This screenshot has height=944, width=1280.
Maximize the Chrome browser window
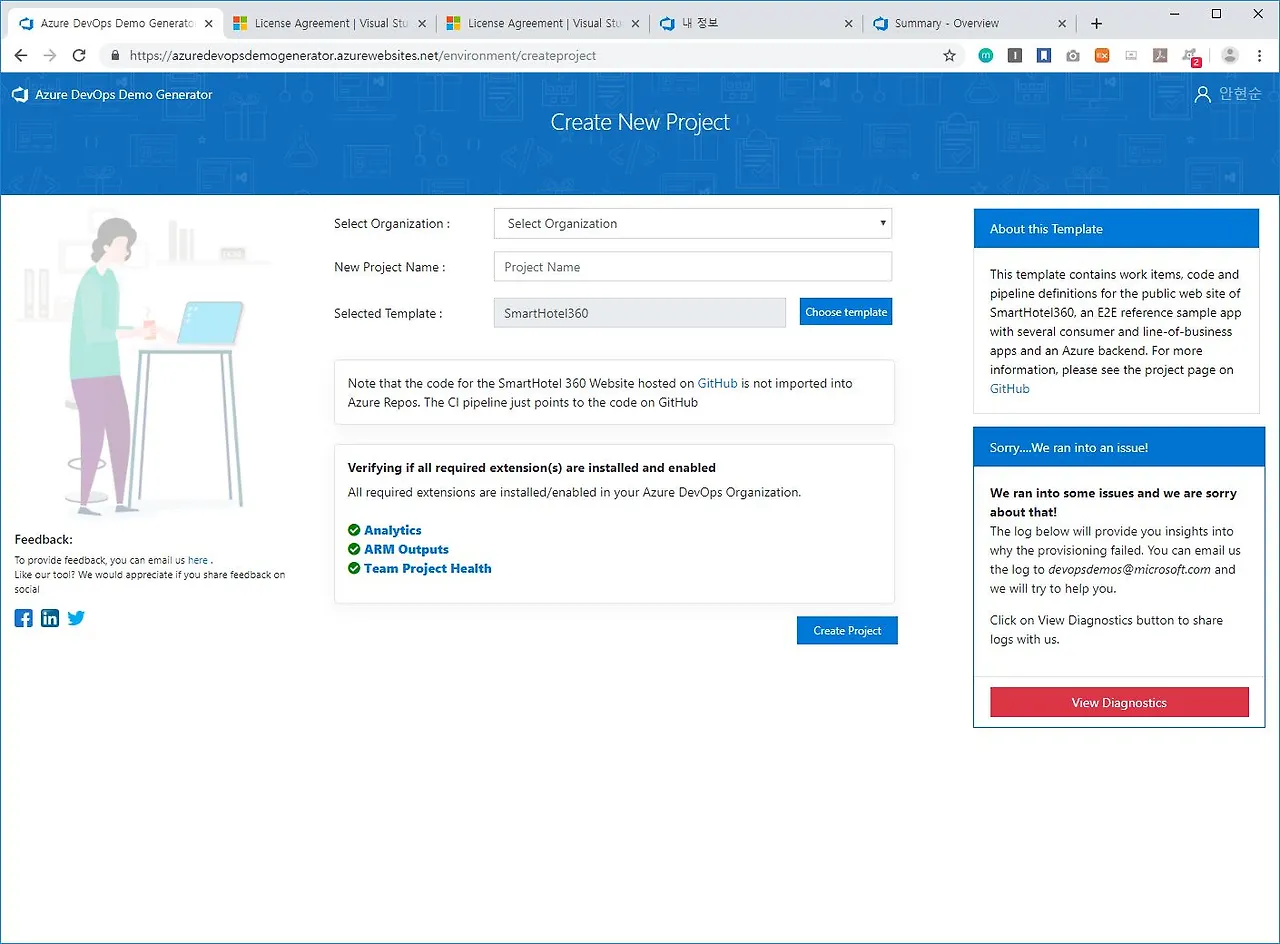click(1216, 13)
